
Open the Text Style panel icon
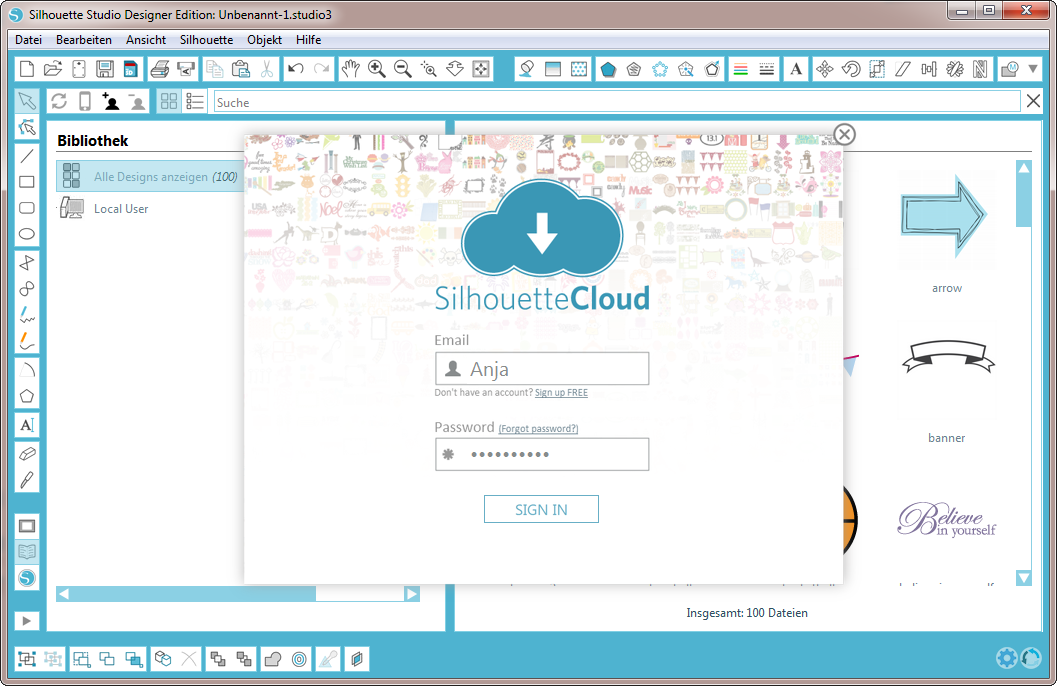click(796, 69)
